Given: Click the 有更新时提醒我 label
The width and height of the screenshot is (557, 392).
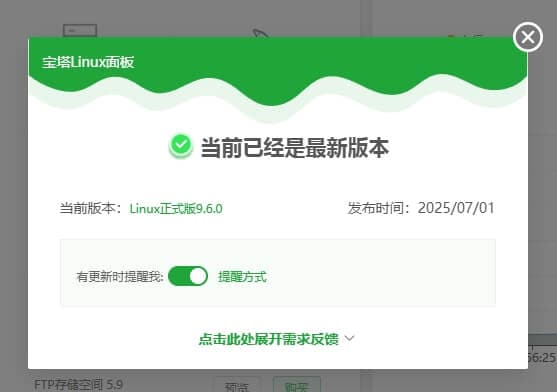Looking at the screenshot, I should 120,277.
